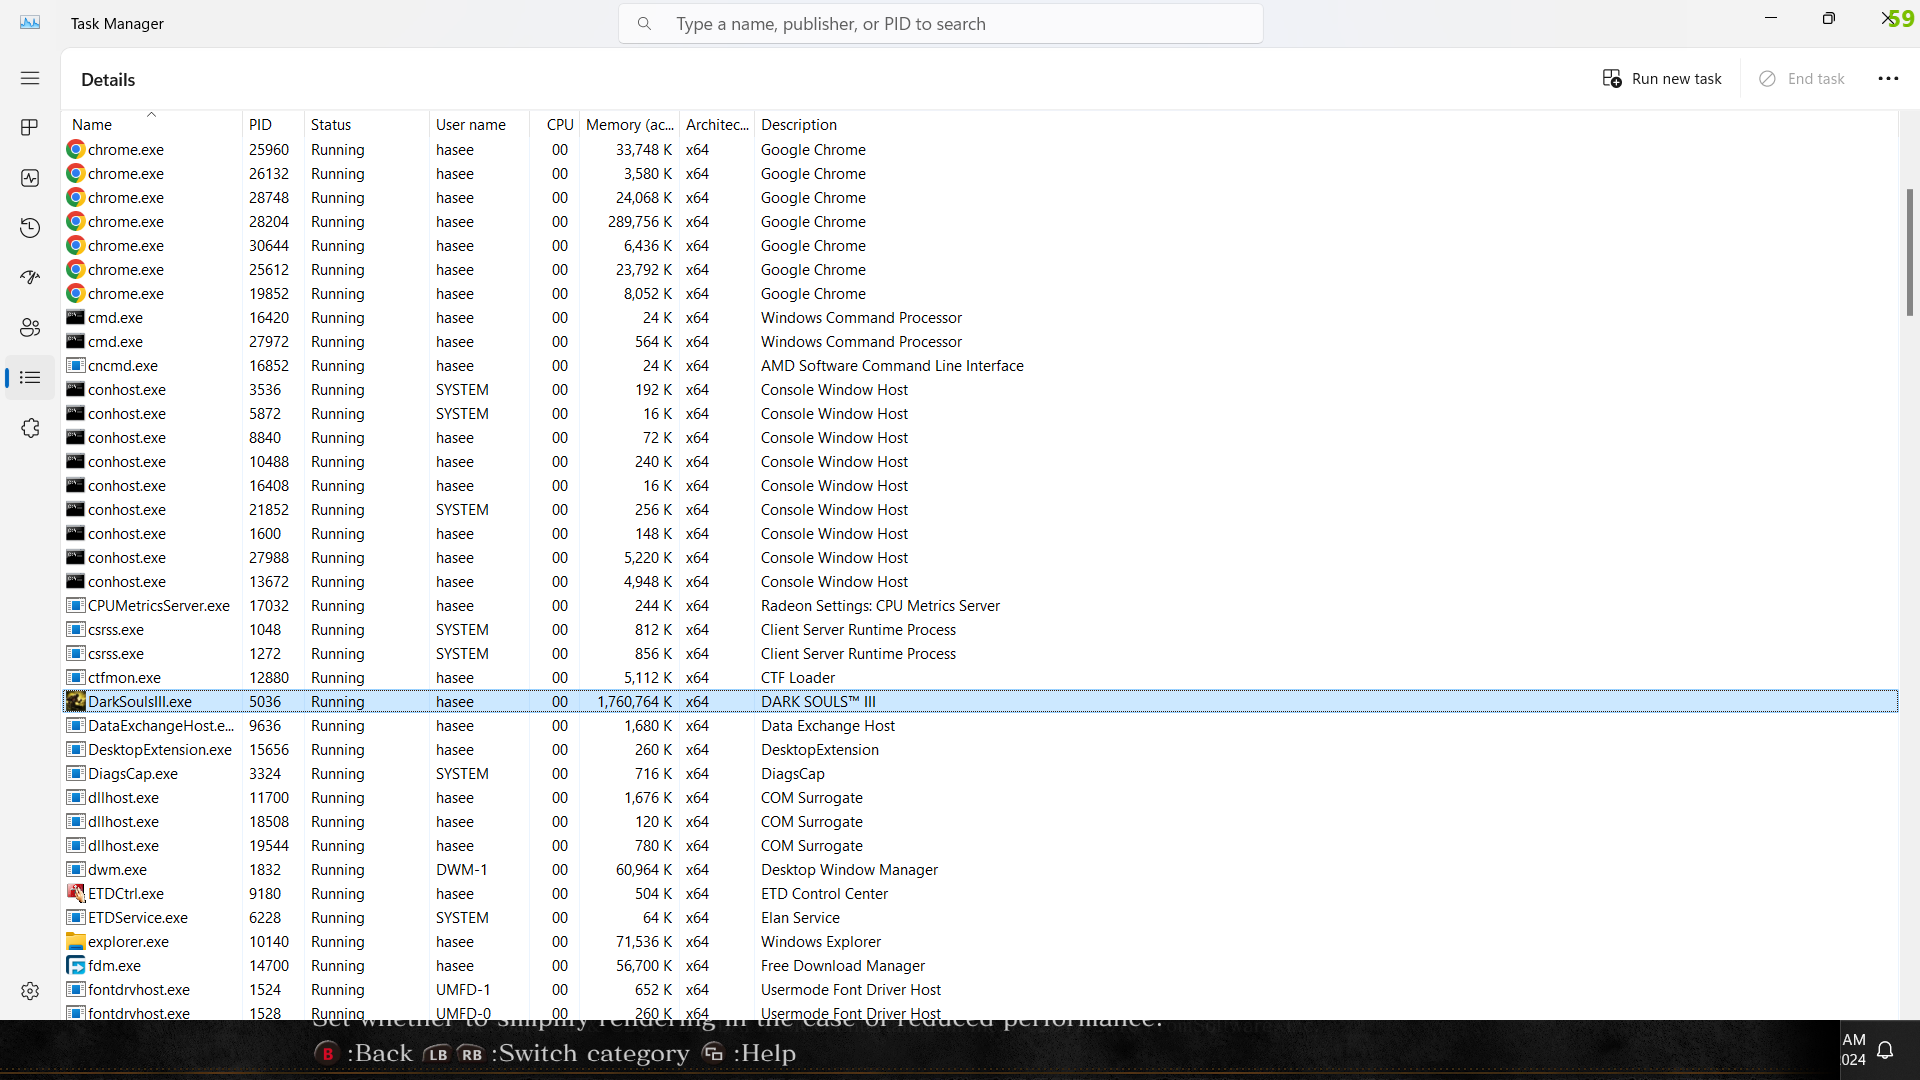
Task: Select the DarkSoulsIII.exe process row
Action: pos(140,702)
